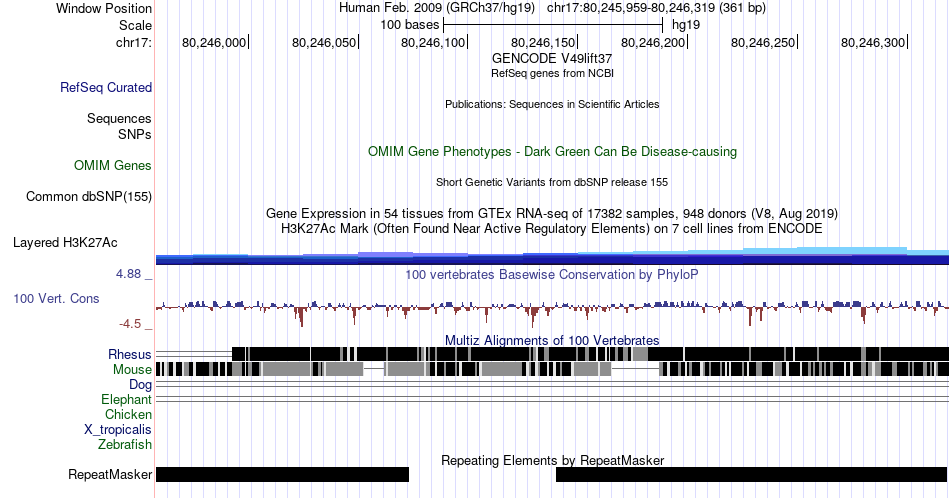
Task: Click the RefSeq genes from NCBI title
Action: tap(552, 73)
